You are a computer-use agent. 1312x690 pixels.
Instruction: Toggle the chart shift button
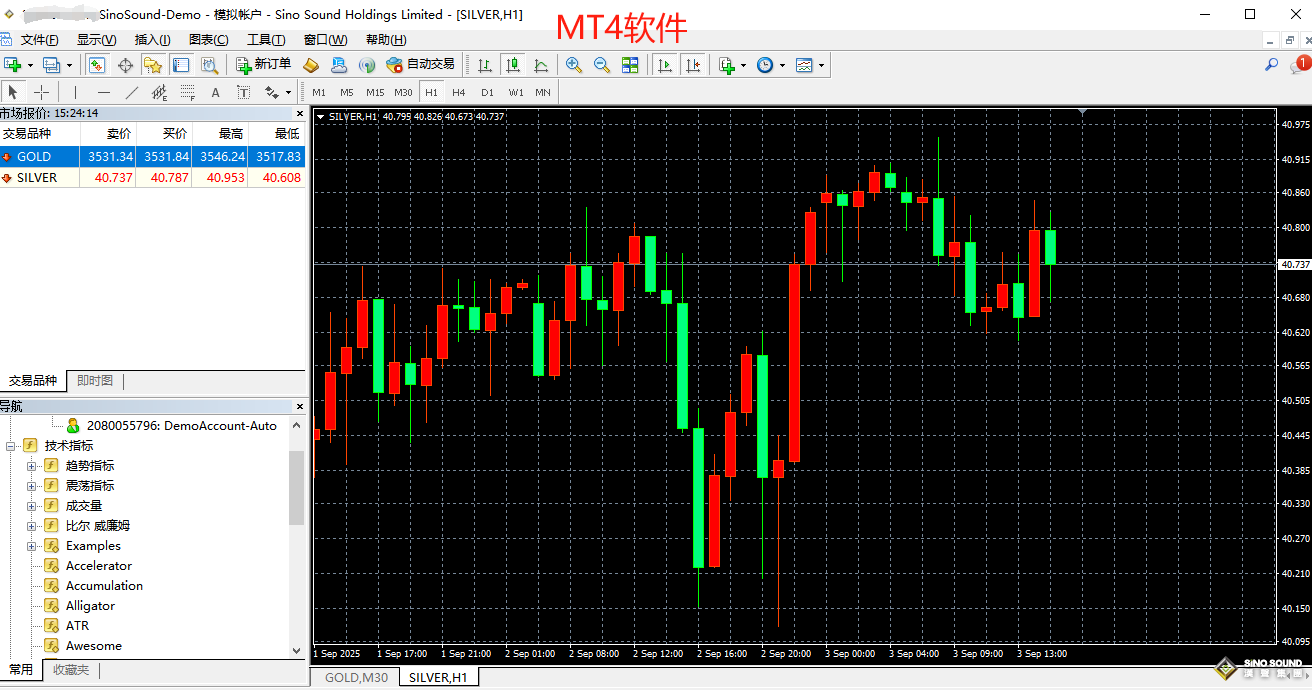tap(692, 65)
